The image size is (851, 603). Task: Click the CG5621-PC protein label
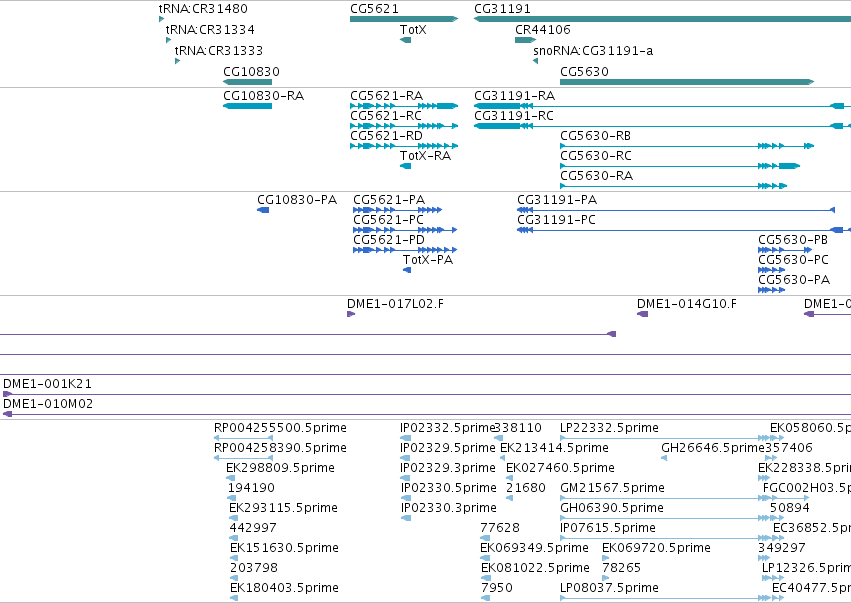[389, 220]
